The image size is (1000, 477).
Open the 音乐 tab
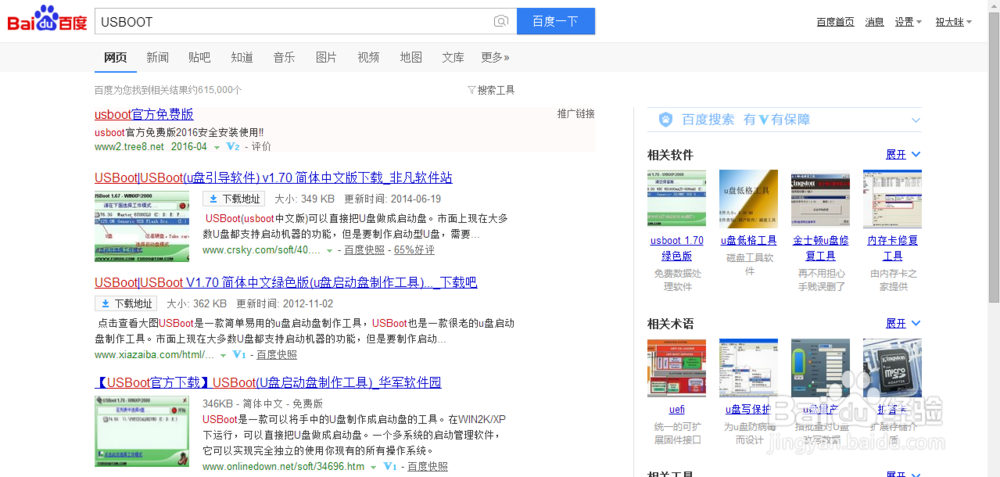click(284, 57)
